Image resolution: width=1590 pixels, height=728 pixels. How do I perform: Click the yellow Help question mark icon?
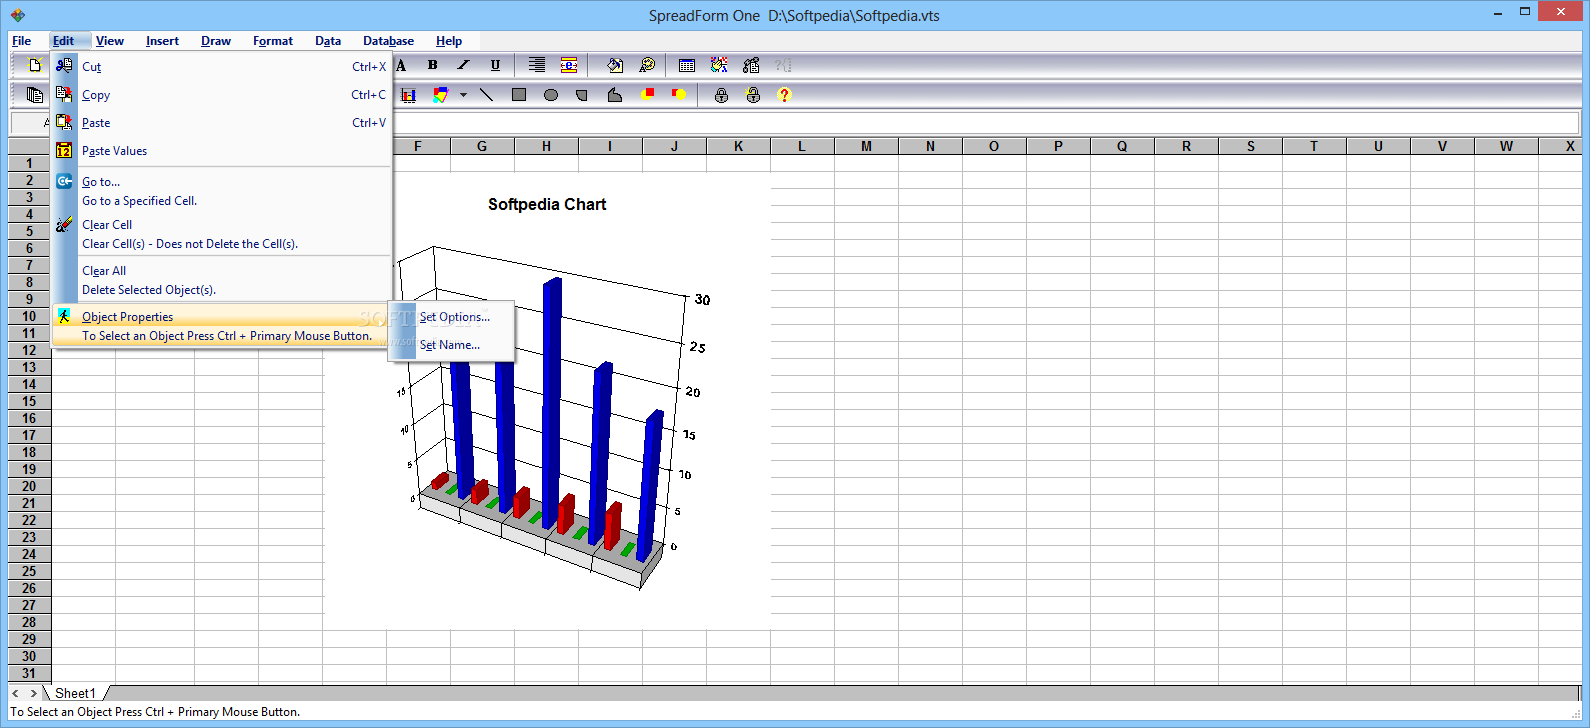[784, 95]
